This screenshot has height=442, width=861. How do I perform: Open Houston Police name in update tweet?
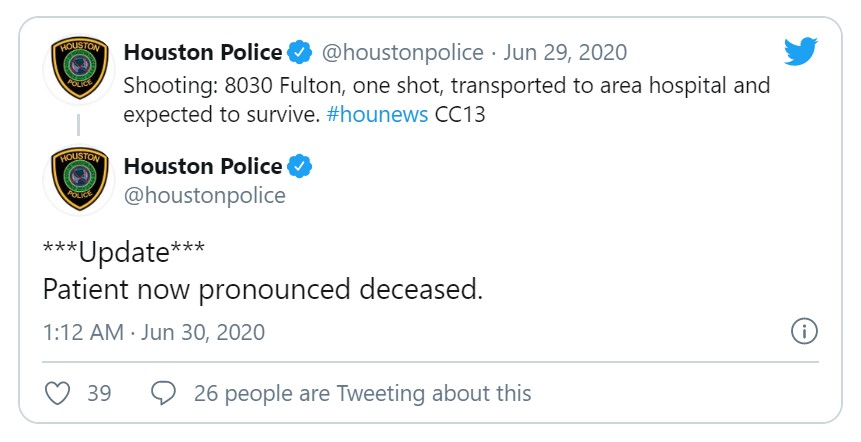pos(203,166)
